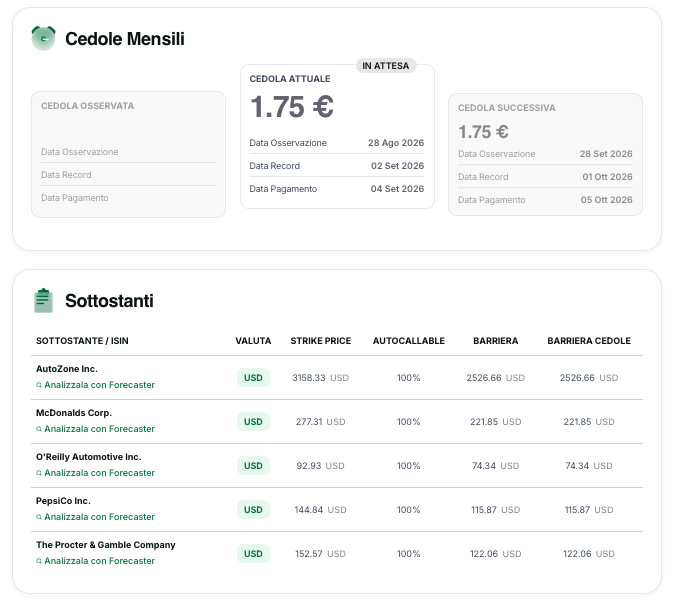Viewport: 674px width, 605px height.
Task: Click the magnifier icon under McDonalds Corp.
Action: click(39, 429)
